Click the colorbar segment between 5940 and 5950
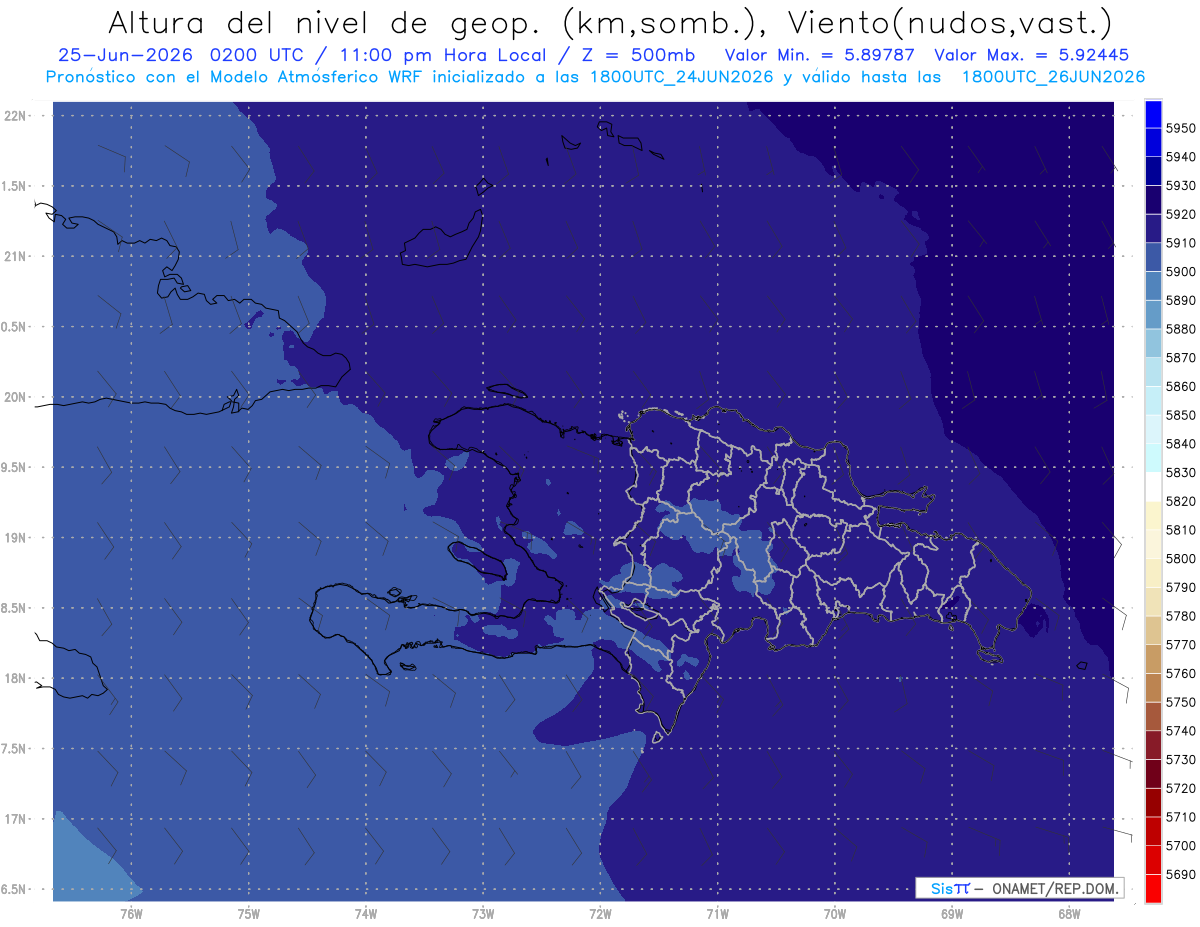The width and height of the screenshot is (1200, 927). click(x=1153, y=143)
